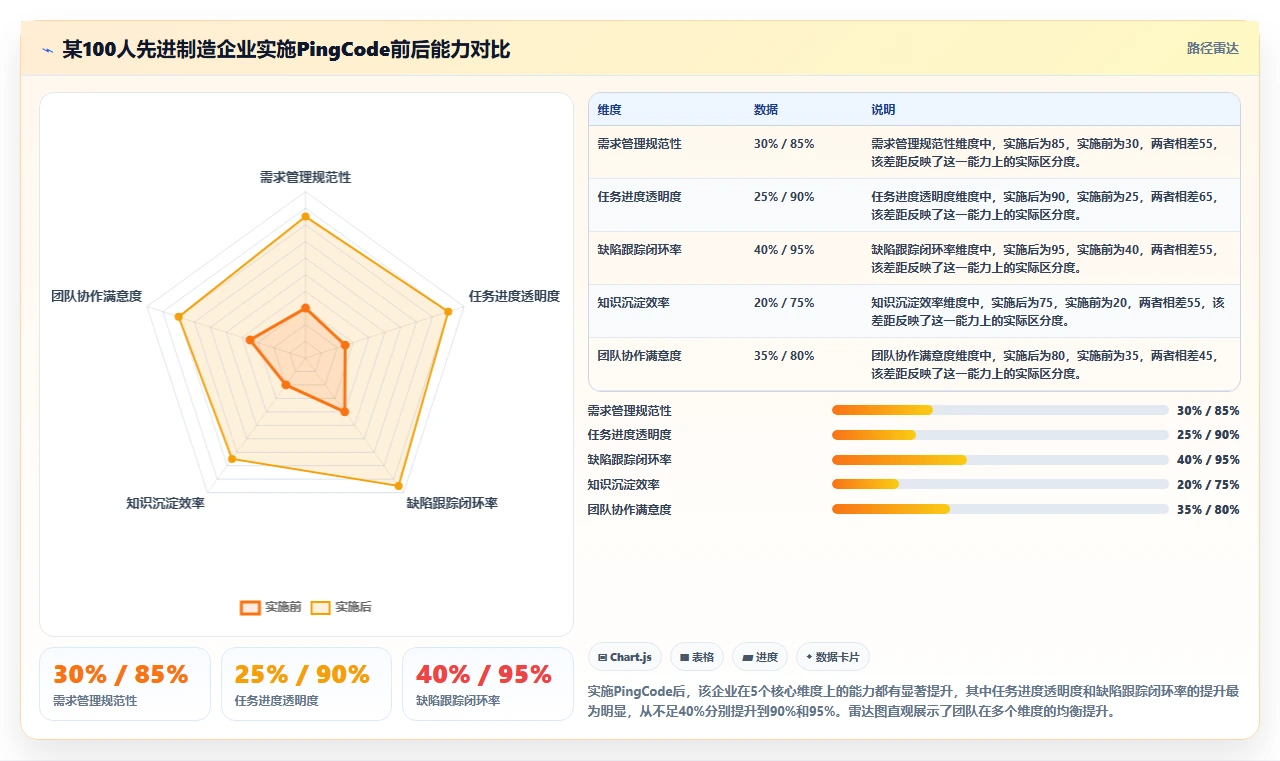Open the 40% / 95% summary card
The height and width of the screenshot is (761, 1280).
click(488, 684)
